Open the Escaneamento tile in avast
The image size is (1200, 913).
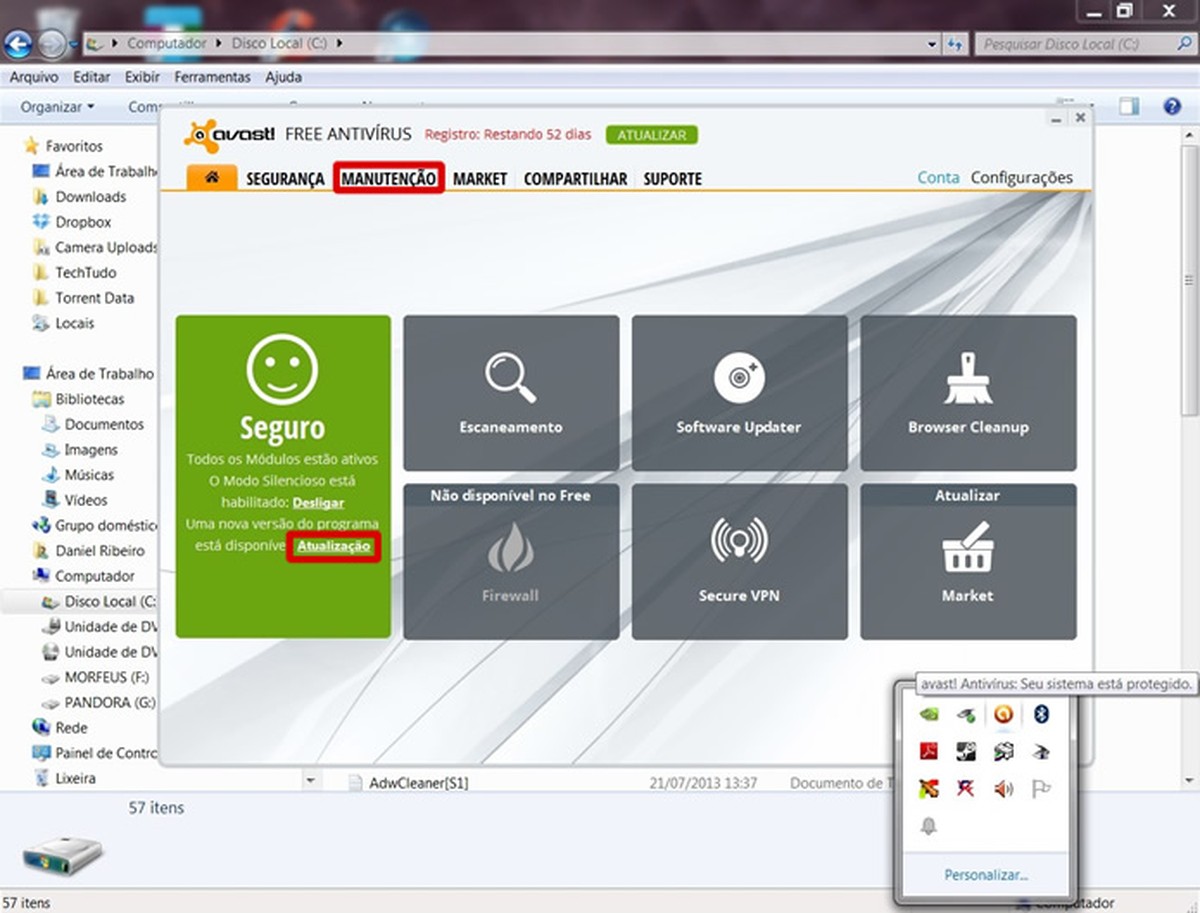(x=511, y=393)
